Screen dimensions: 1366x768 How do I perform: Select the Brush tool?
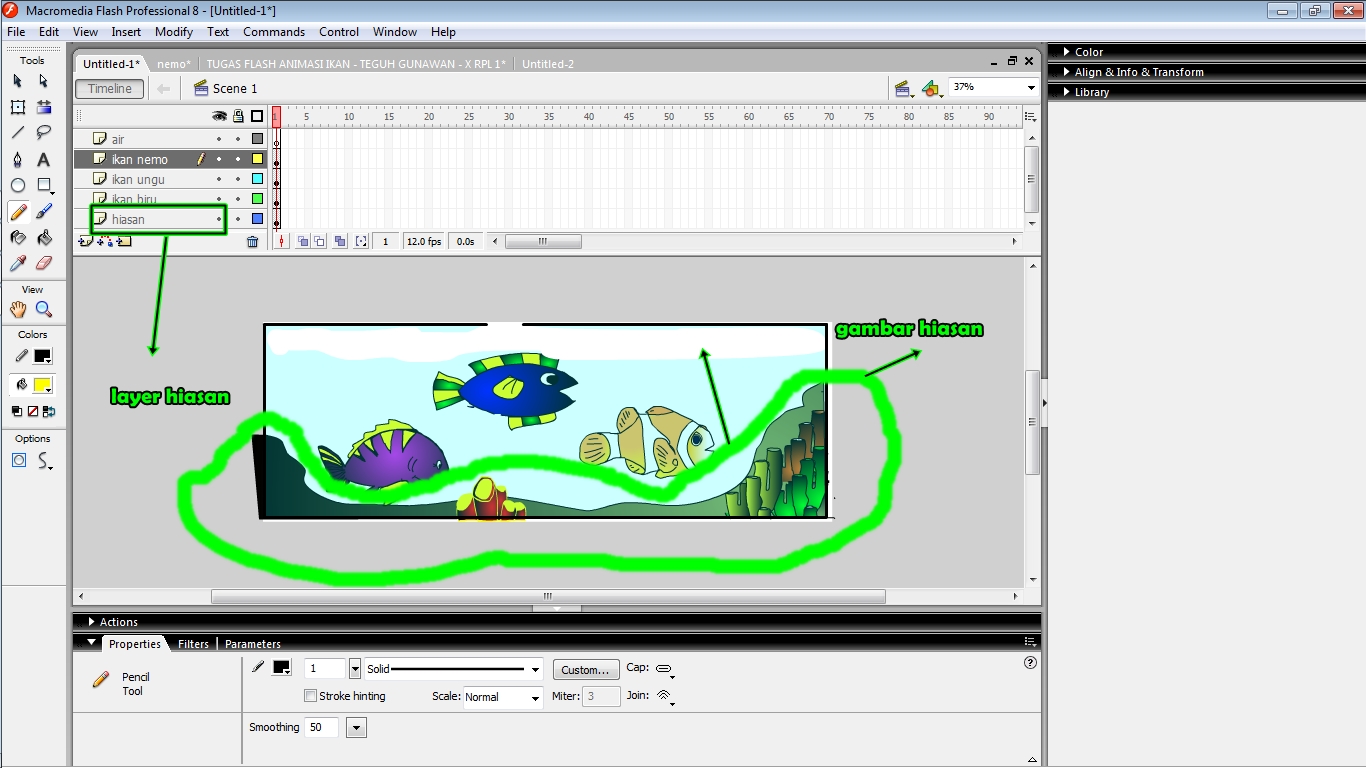pyautogui.click(x=44, y=212)
